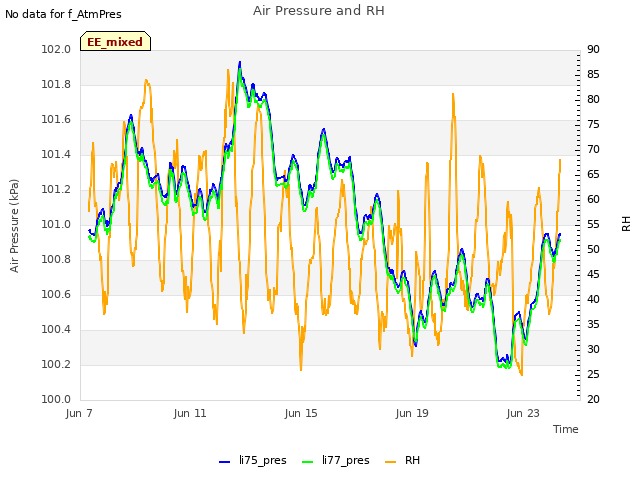This screenshot has height=480, width=640.
Task: Click the 35 RH tick label
Action: point(593,324)
